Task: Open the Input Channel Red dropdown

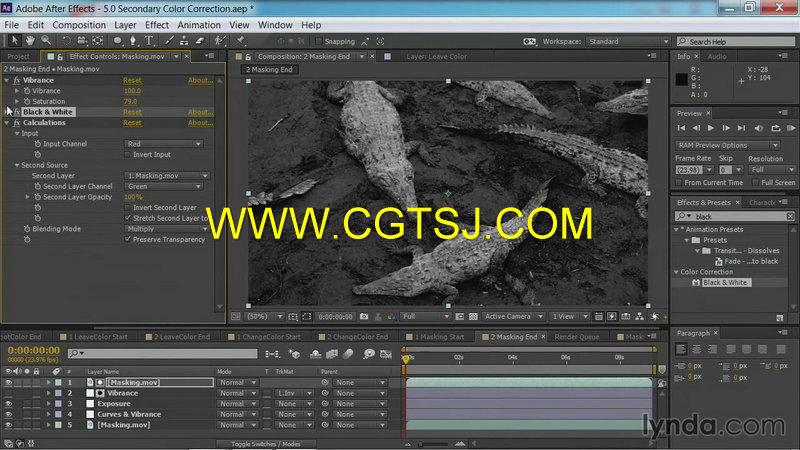Action: tap(163, 144)
